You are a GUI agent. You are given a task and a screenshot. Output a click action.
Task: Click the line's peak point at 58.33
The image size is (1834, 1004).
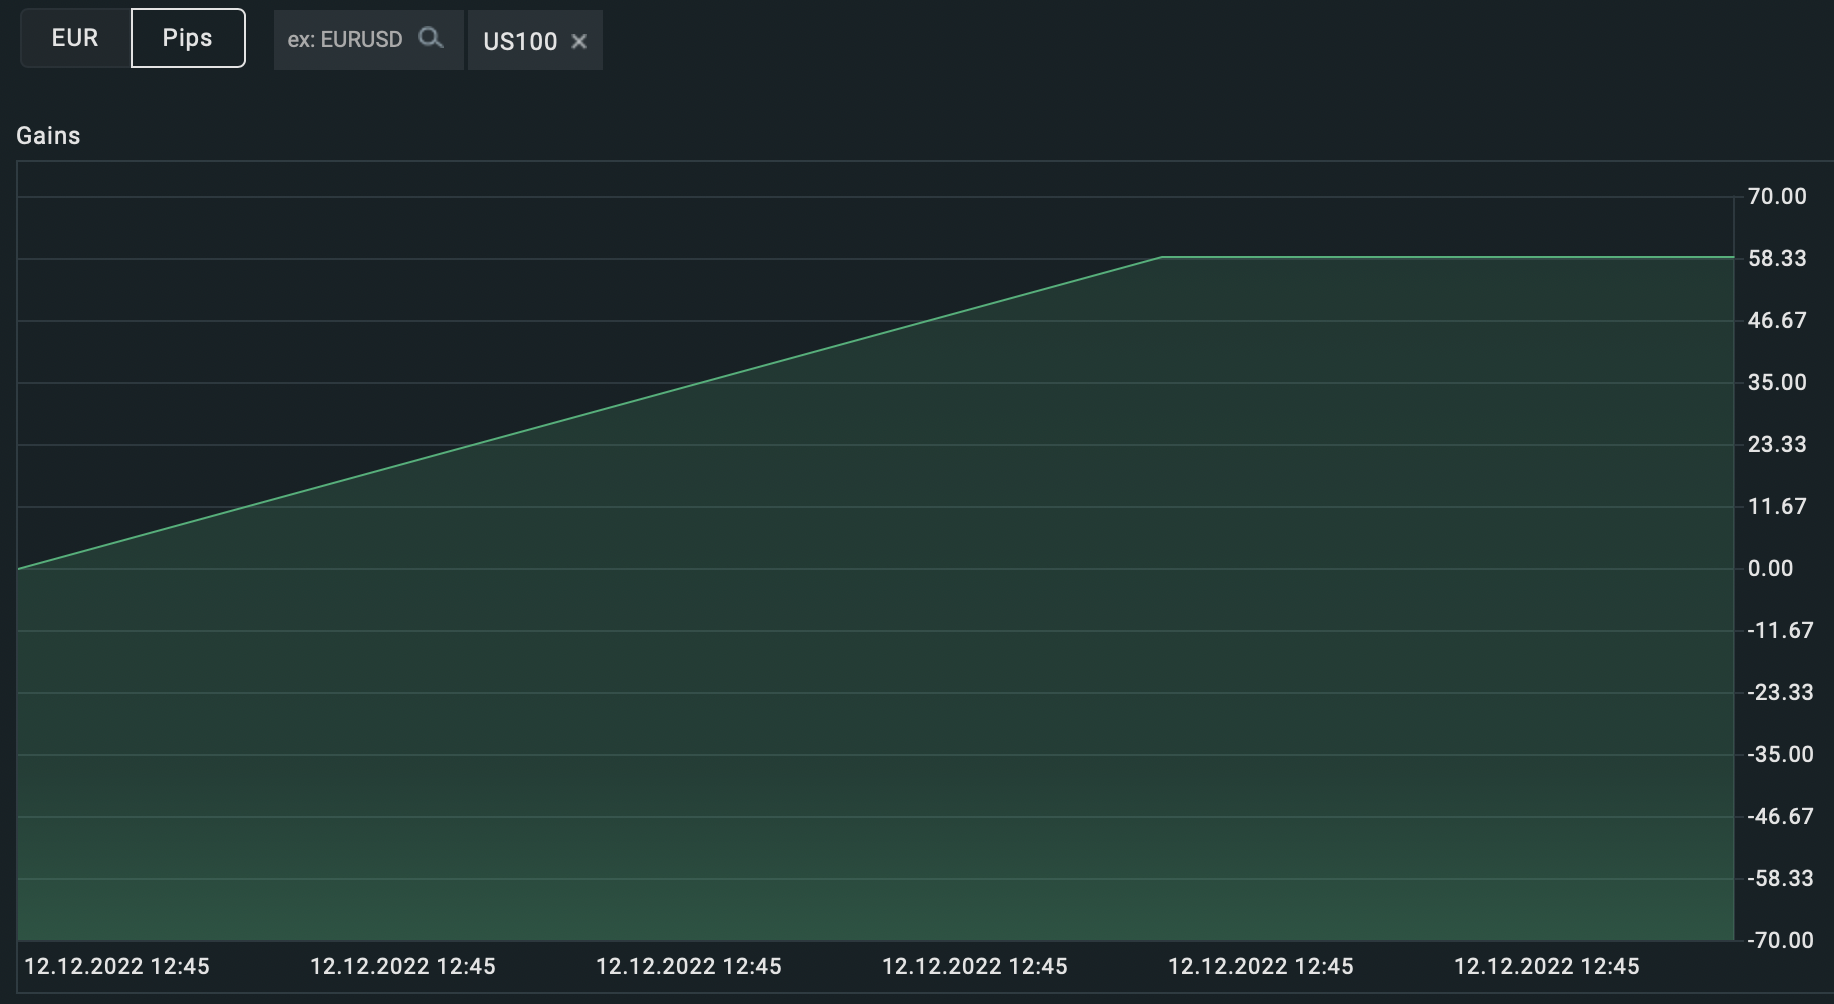[x=1161, y=258]
